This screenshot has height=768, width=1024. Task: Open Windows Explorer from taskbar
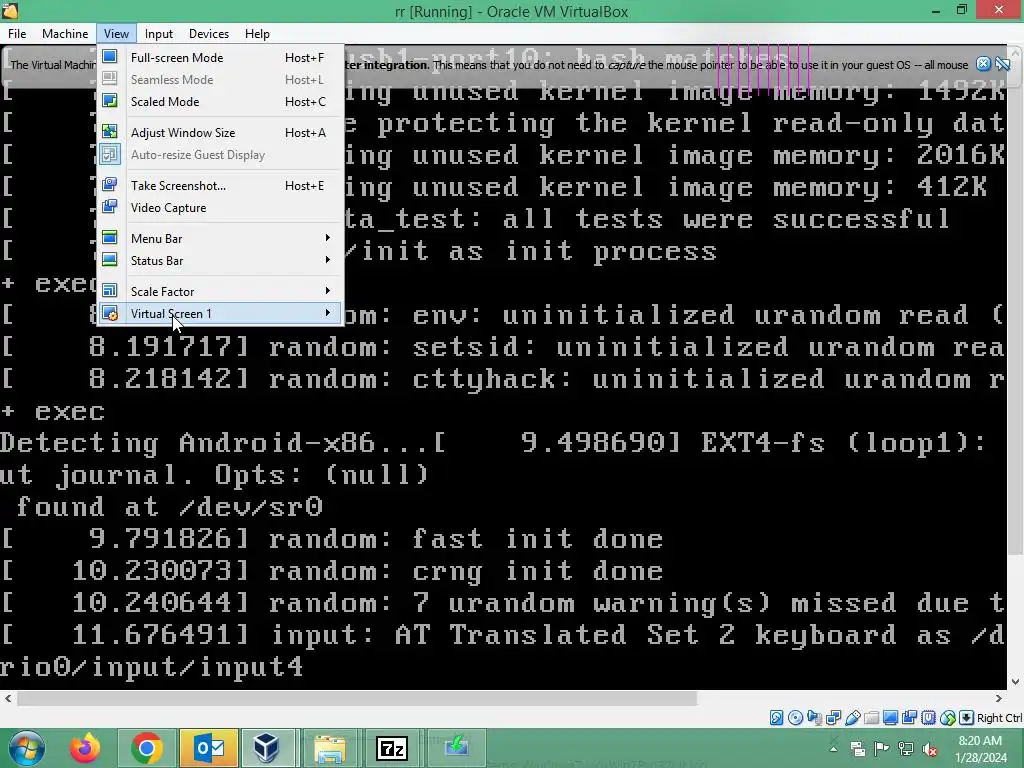pyautogui.click(x=330, y=748)
